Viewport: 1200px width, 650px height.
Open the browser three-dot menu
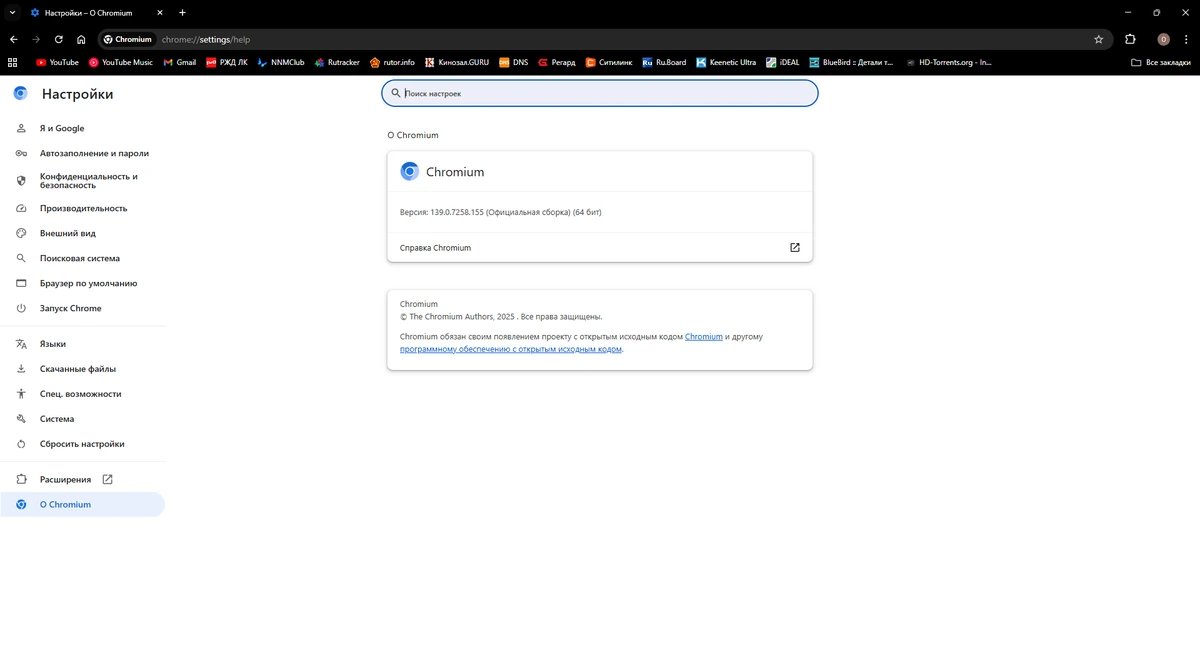(x=1187, y=39)
